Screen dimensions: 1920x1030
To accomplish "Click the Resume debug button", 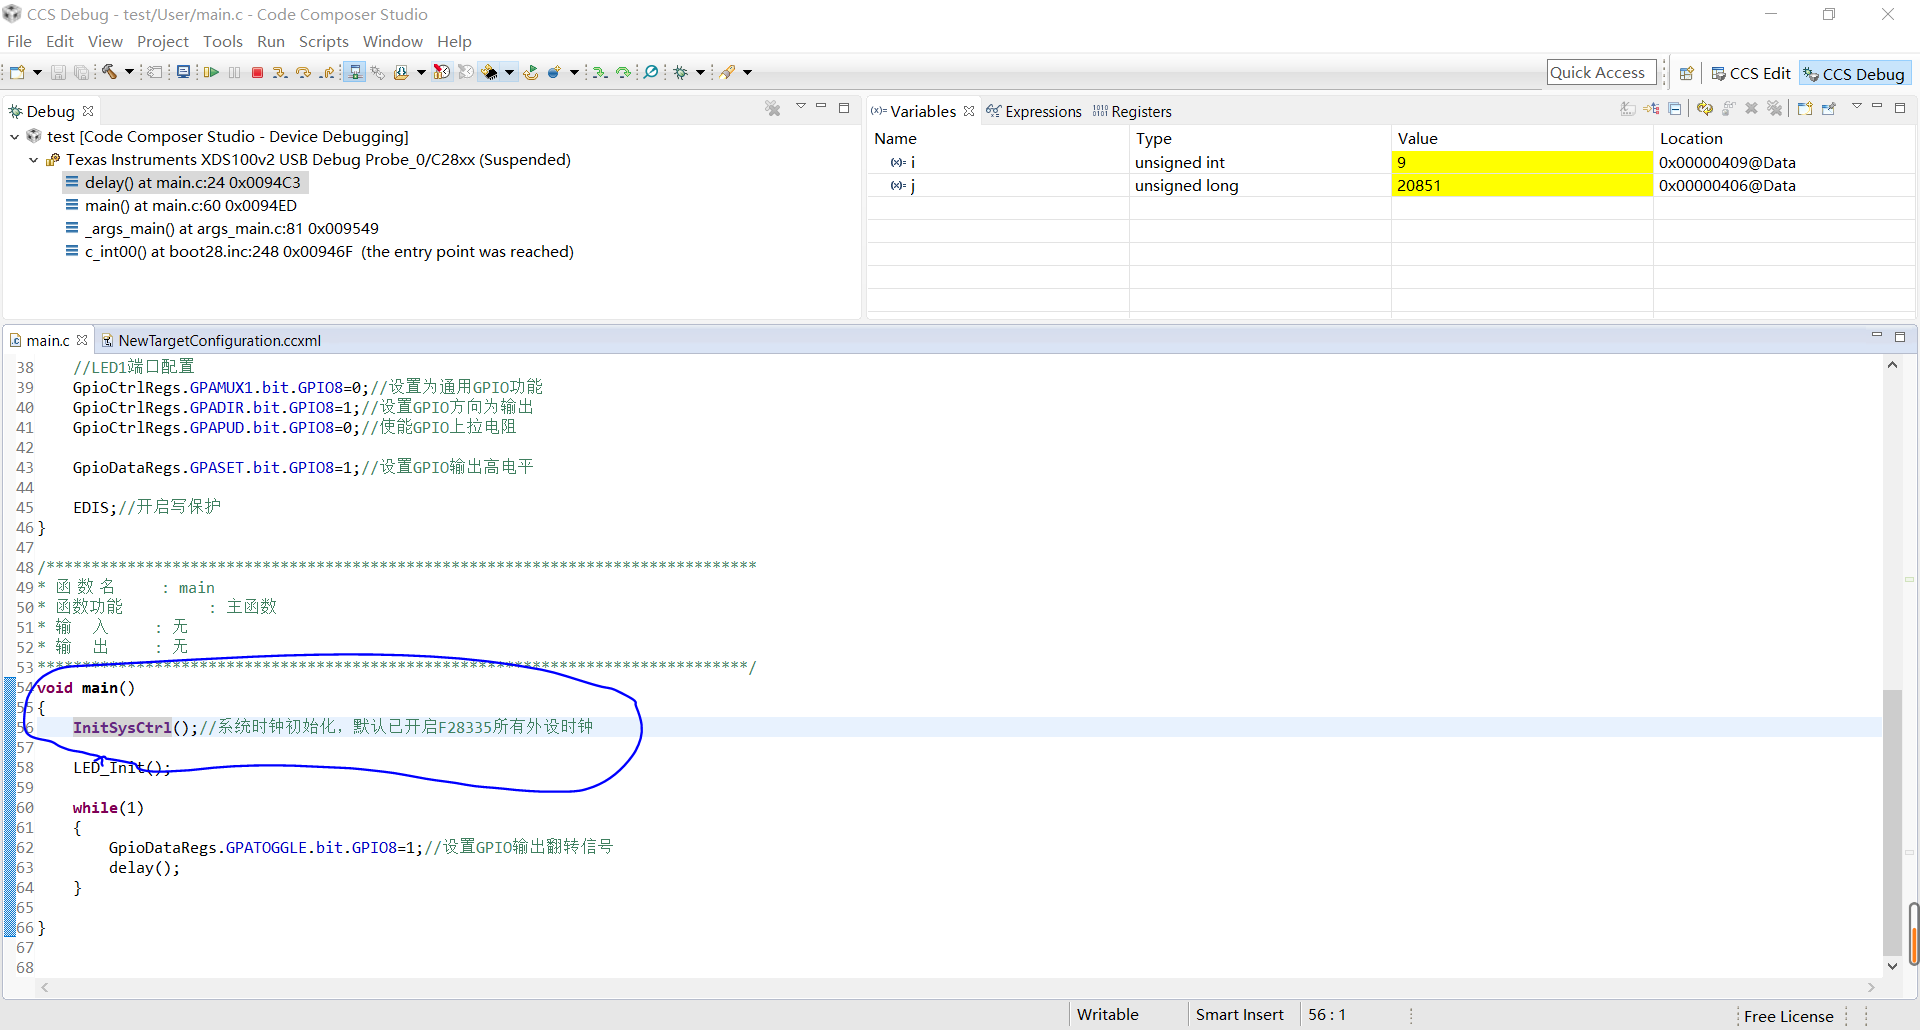I will pos(211,72).
